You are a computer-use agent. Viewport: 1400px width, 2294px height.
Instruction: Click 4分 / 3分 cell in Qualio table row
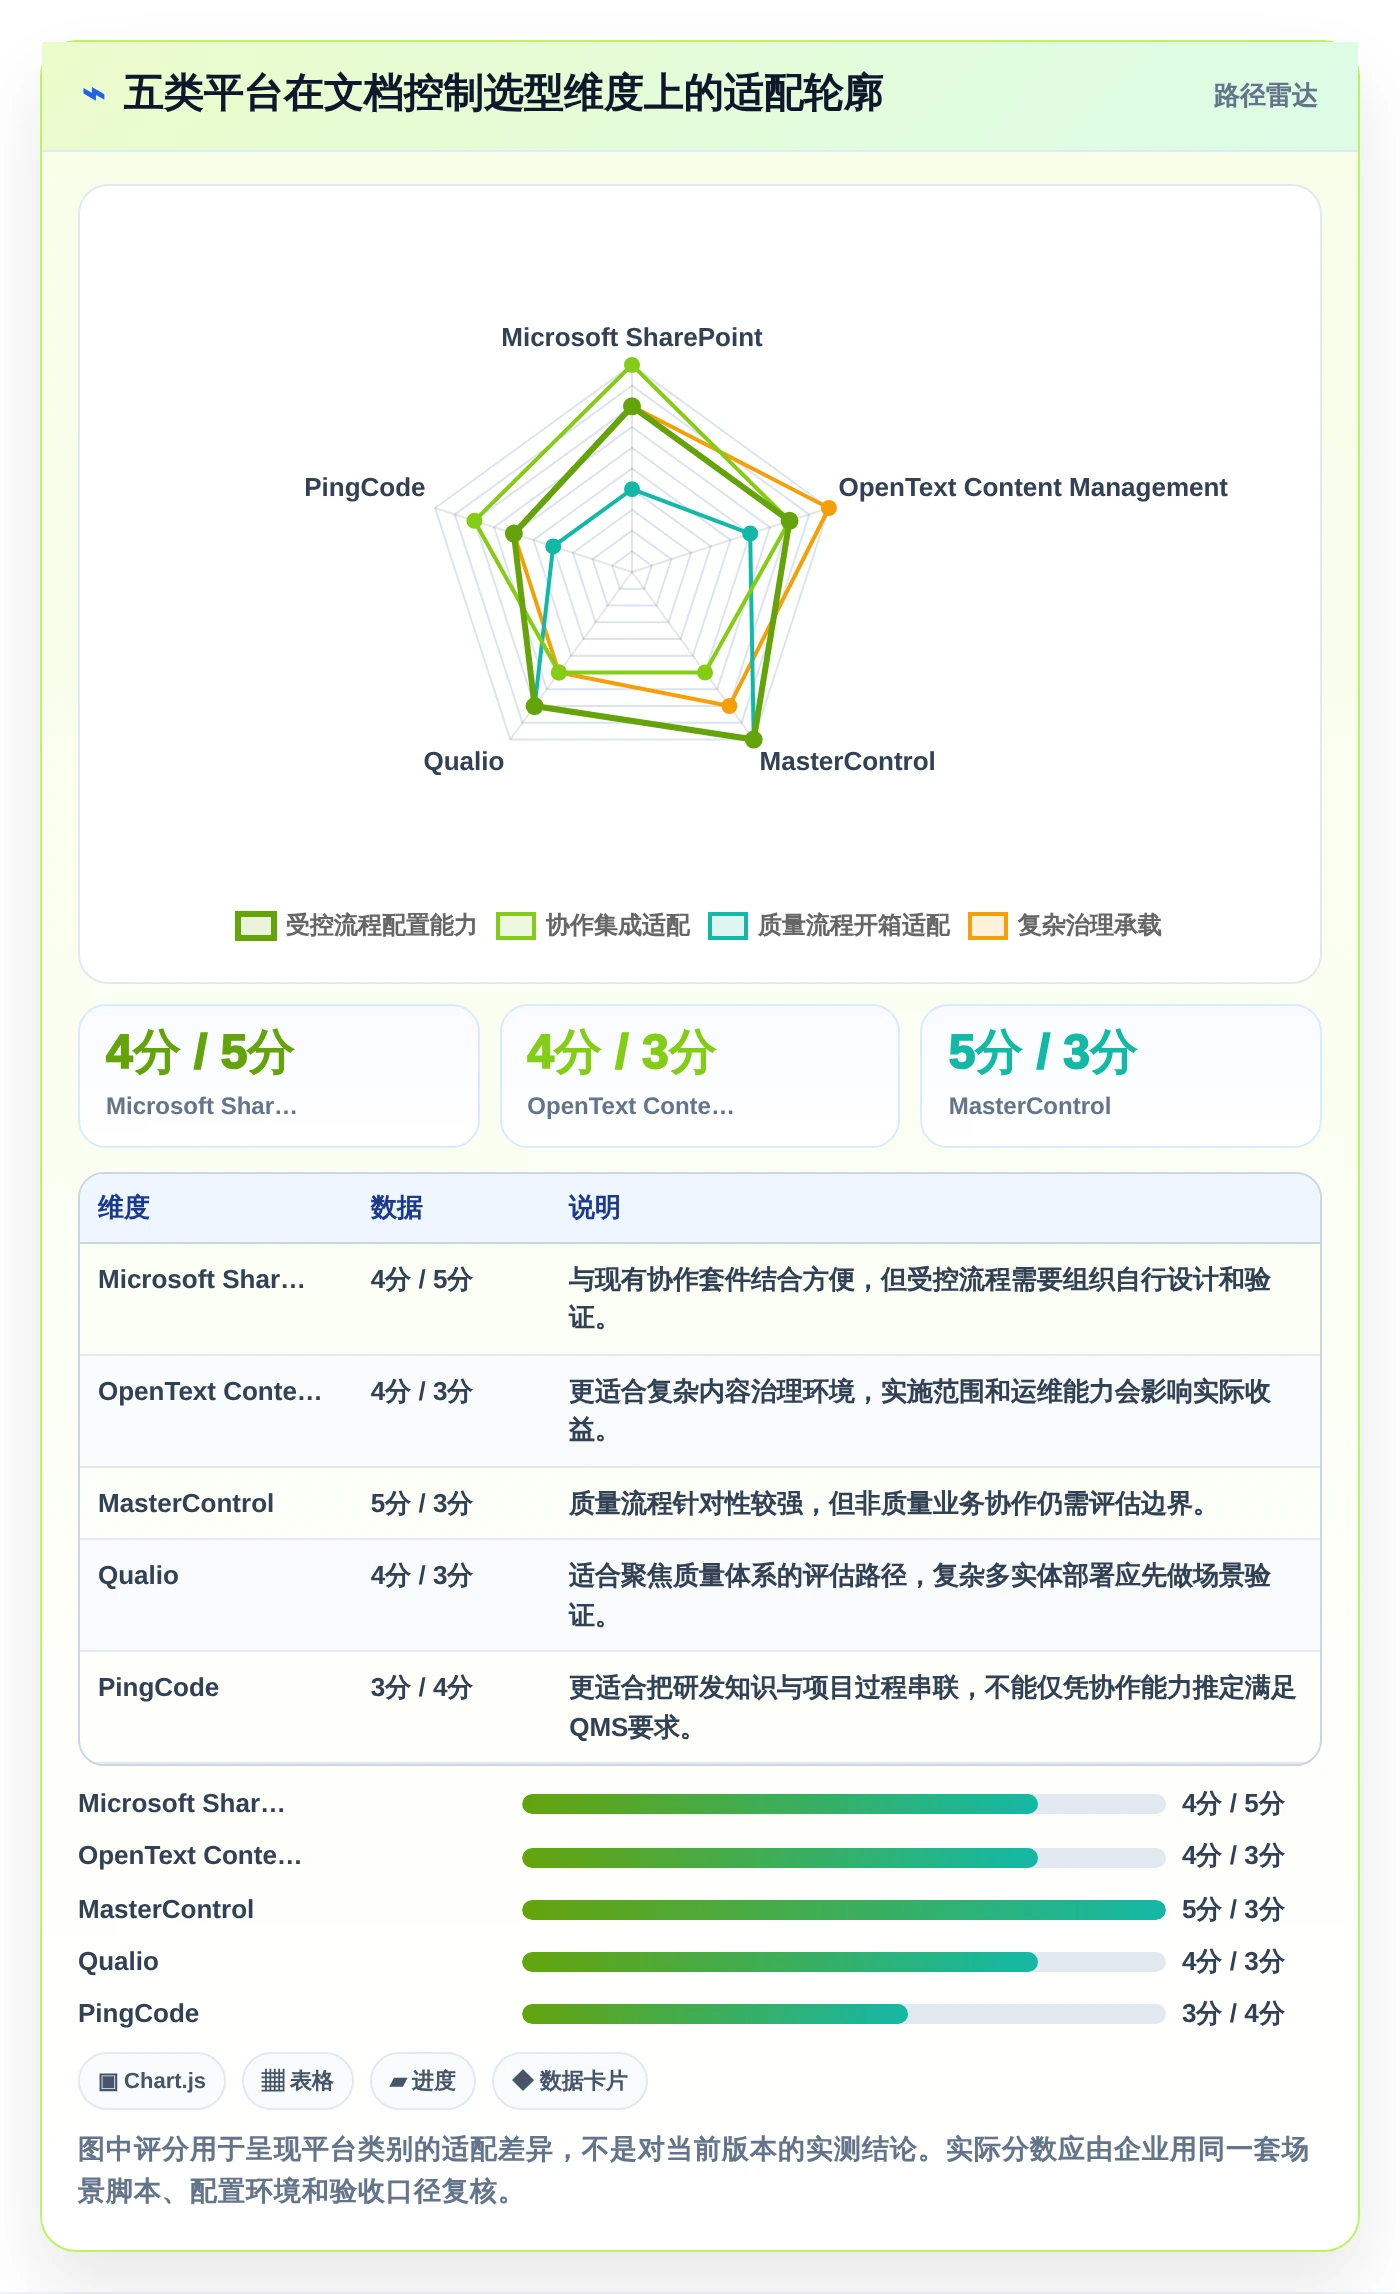[x=421, y=1576]
